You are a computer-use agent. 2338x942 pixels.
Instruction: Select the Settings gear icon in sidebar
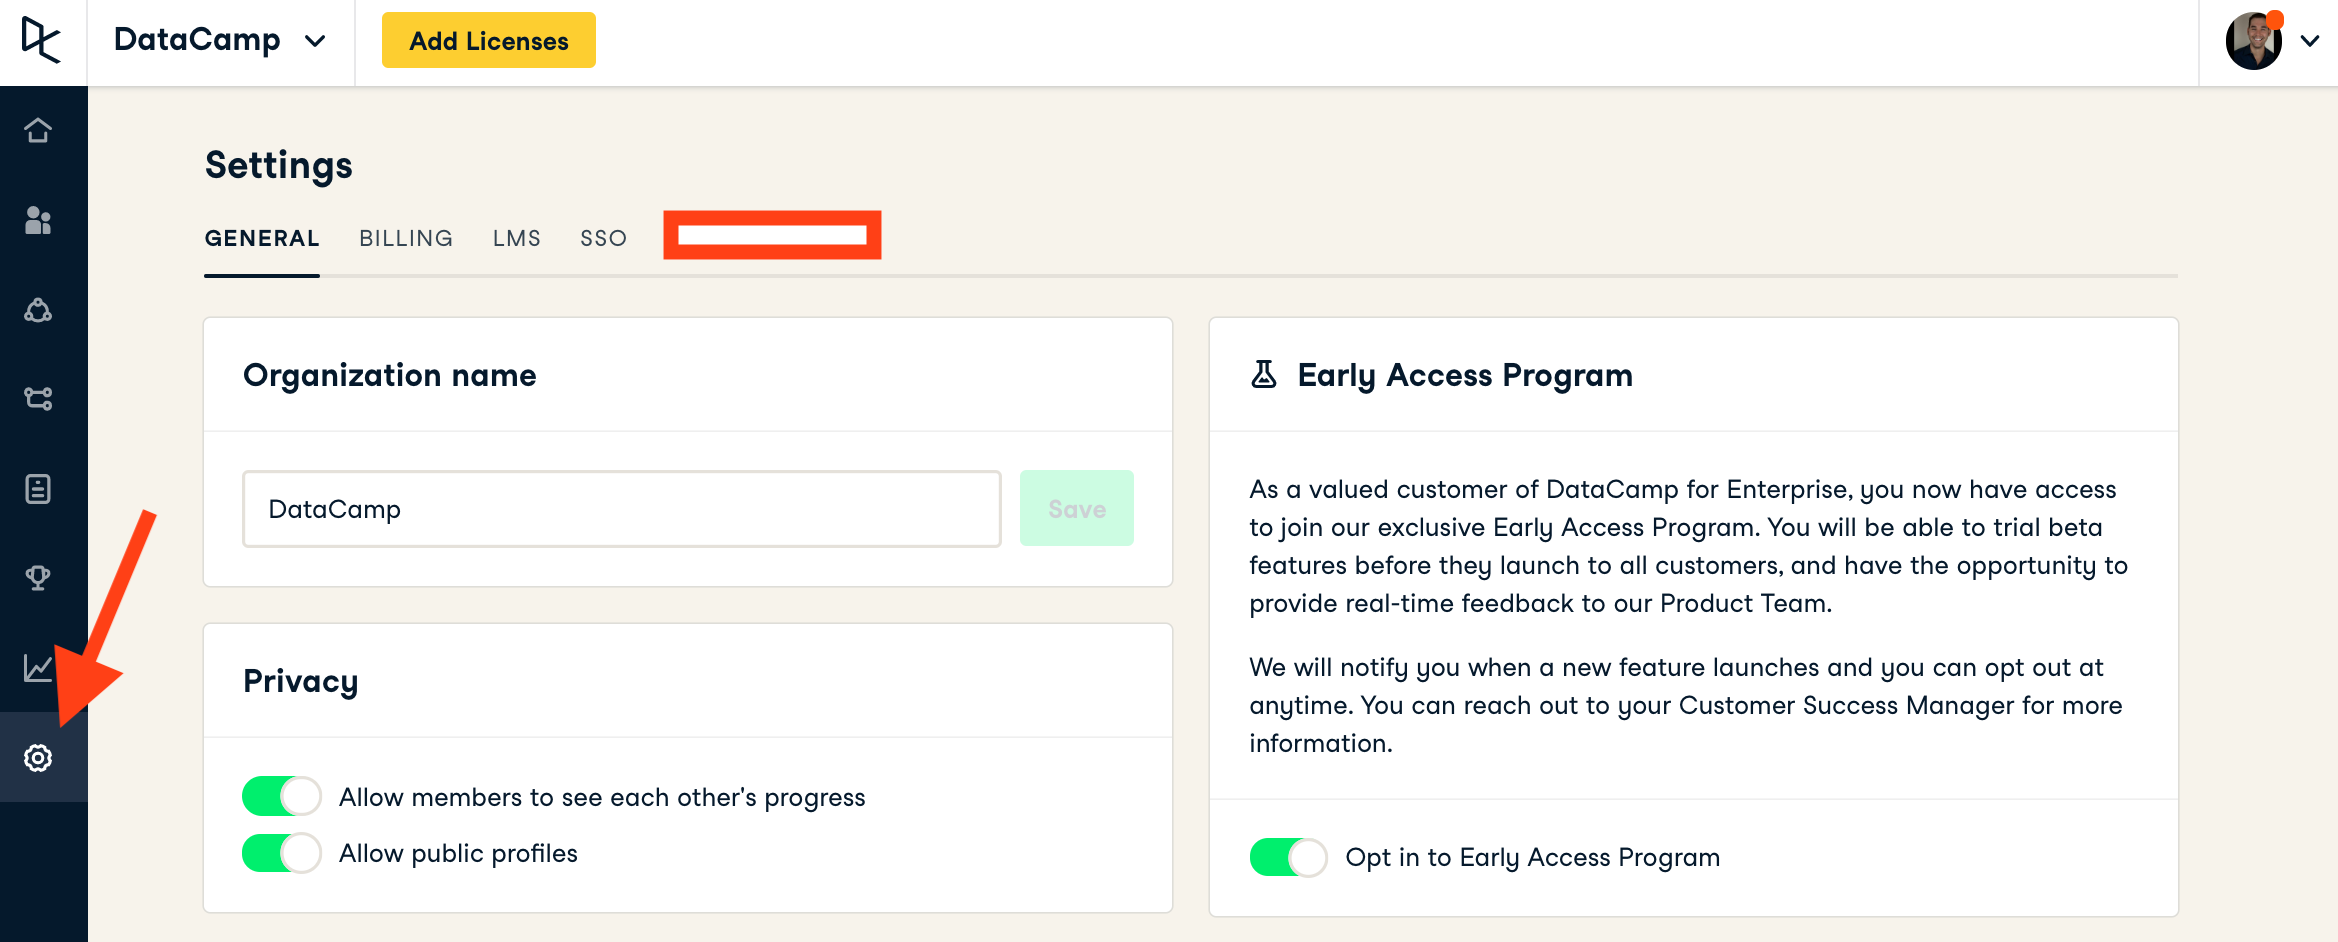tap(38, 758)
